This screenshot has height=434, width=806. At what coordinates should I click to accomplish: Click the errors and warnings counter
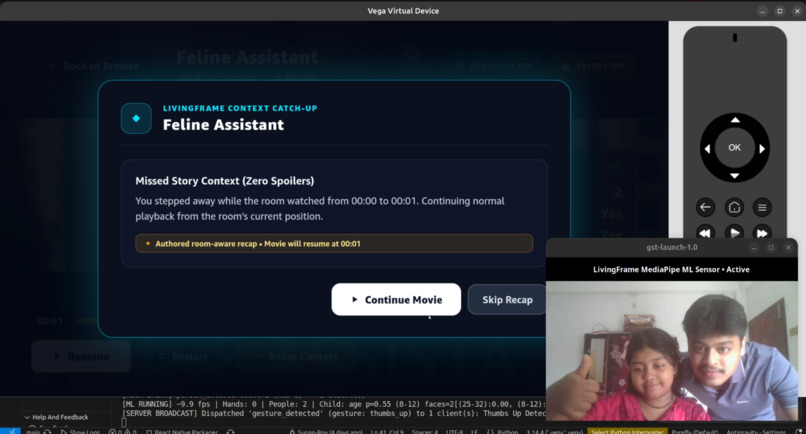pyautogui.click(x=122, y=431)
